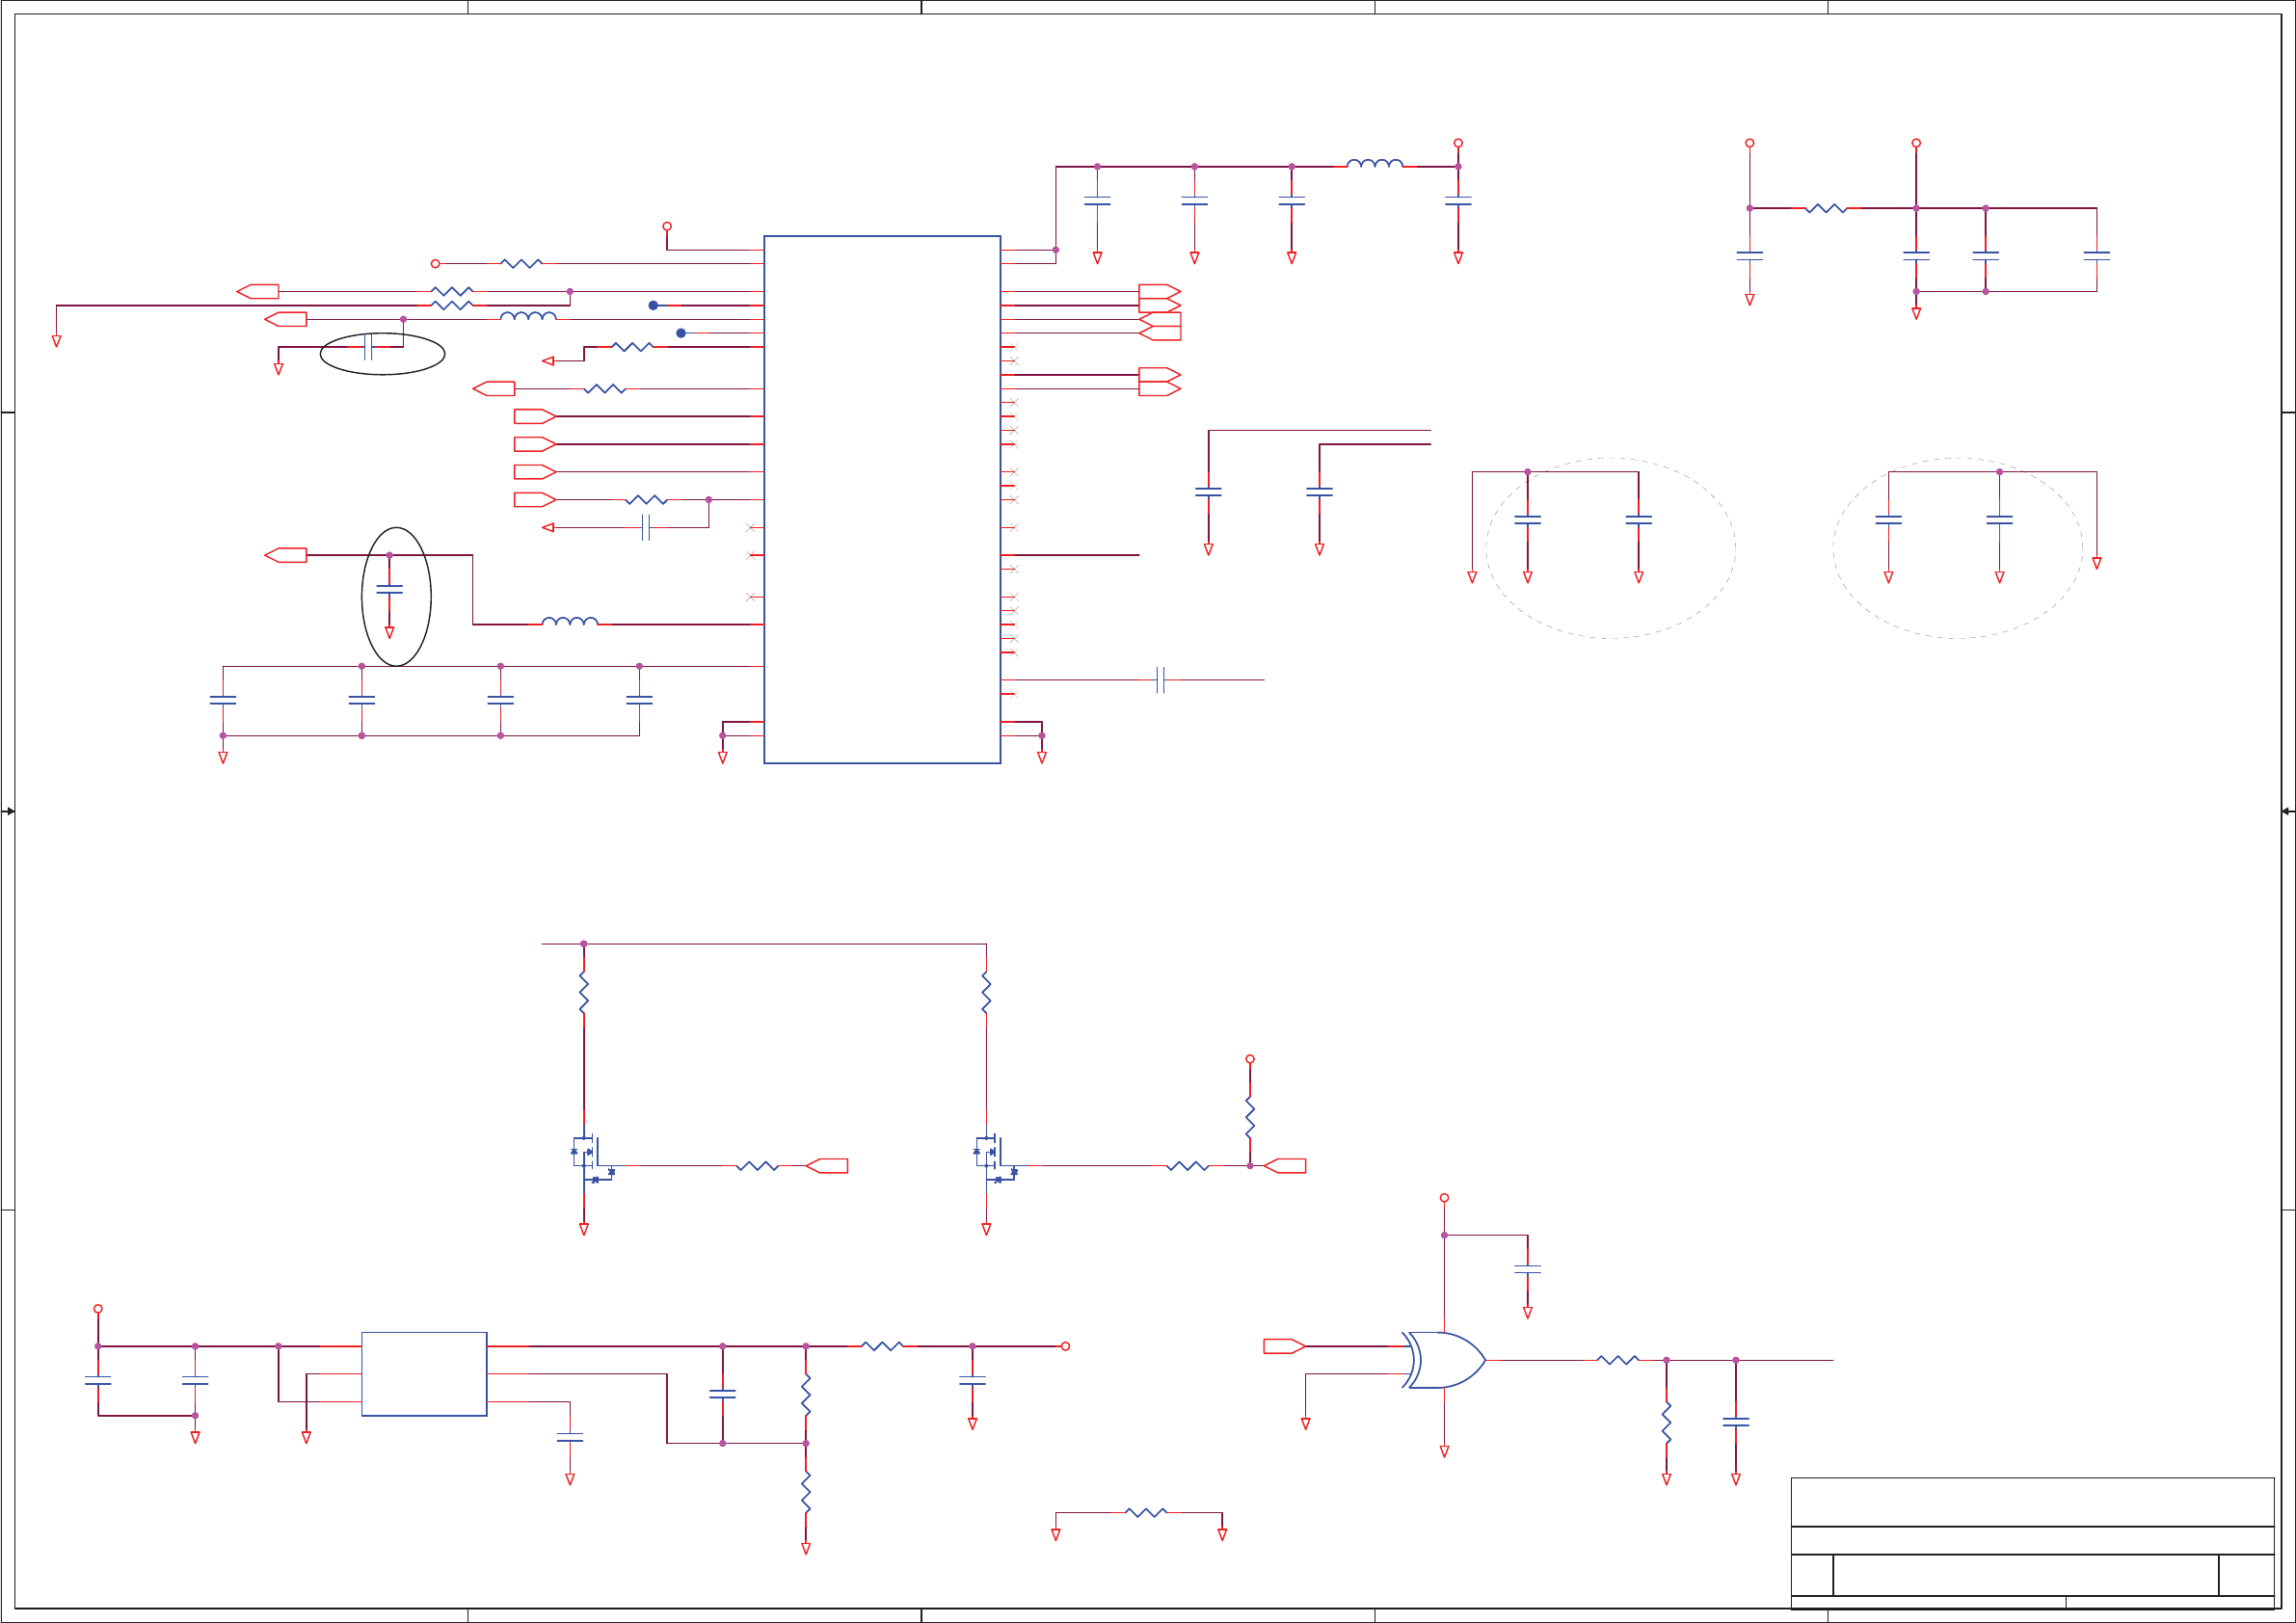Screen dimensions: 2296x1623
Task: Click the power terminal circle above XOR gate
Action: coord(1444,1198)
